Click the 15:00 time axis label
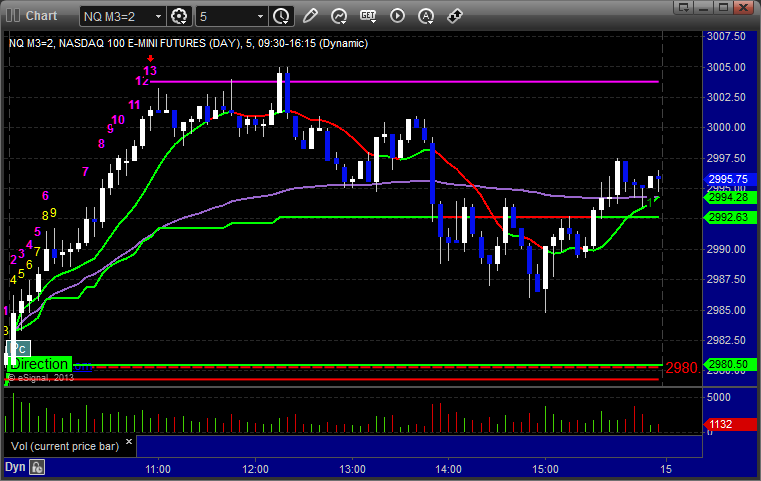Screen dimensions: 761x481 click(546, 469)
